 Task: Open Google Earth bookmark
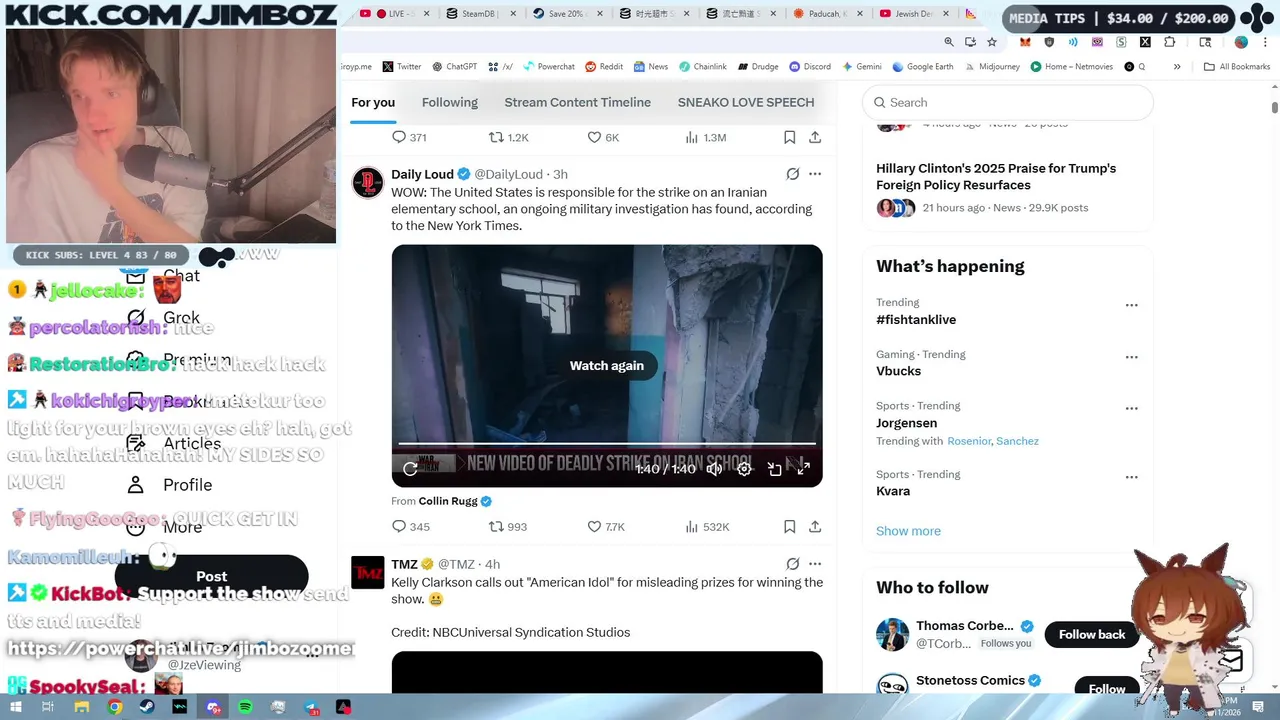tap(923, 67)
